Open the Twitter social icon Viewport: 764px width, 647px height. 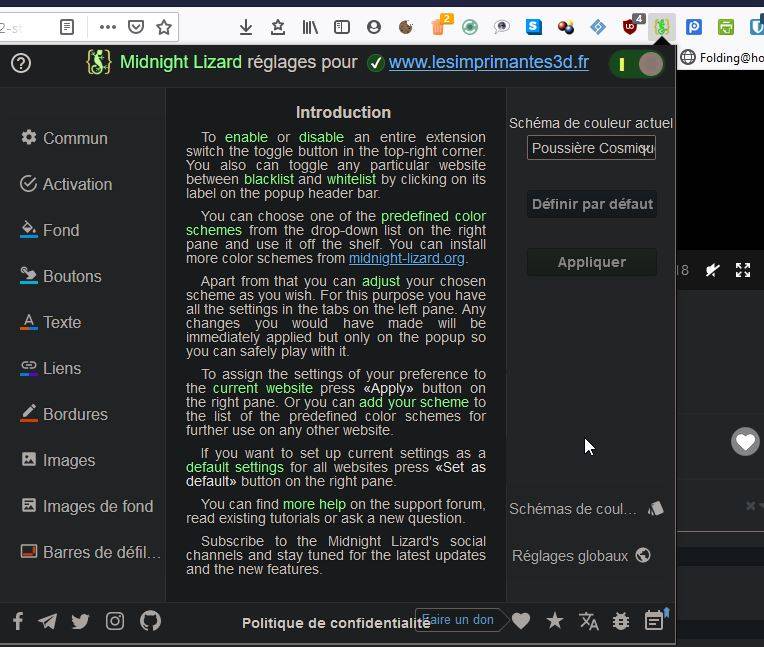[80, 621]
